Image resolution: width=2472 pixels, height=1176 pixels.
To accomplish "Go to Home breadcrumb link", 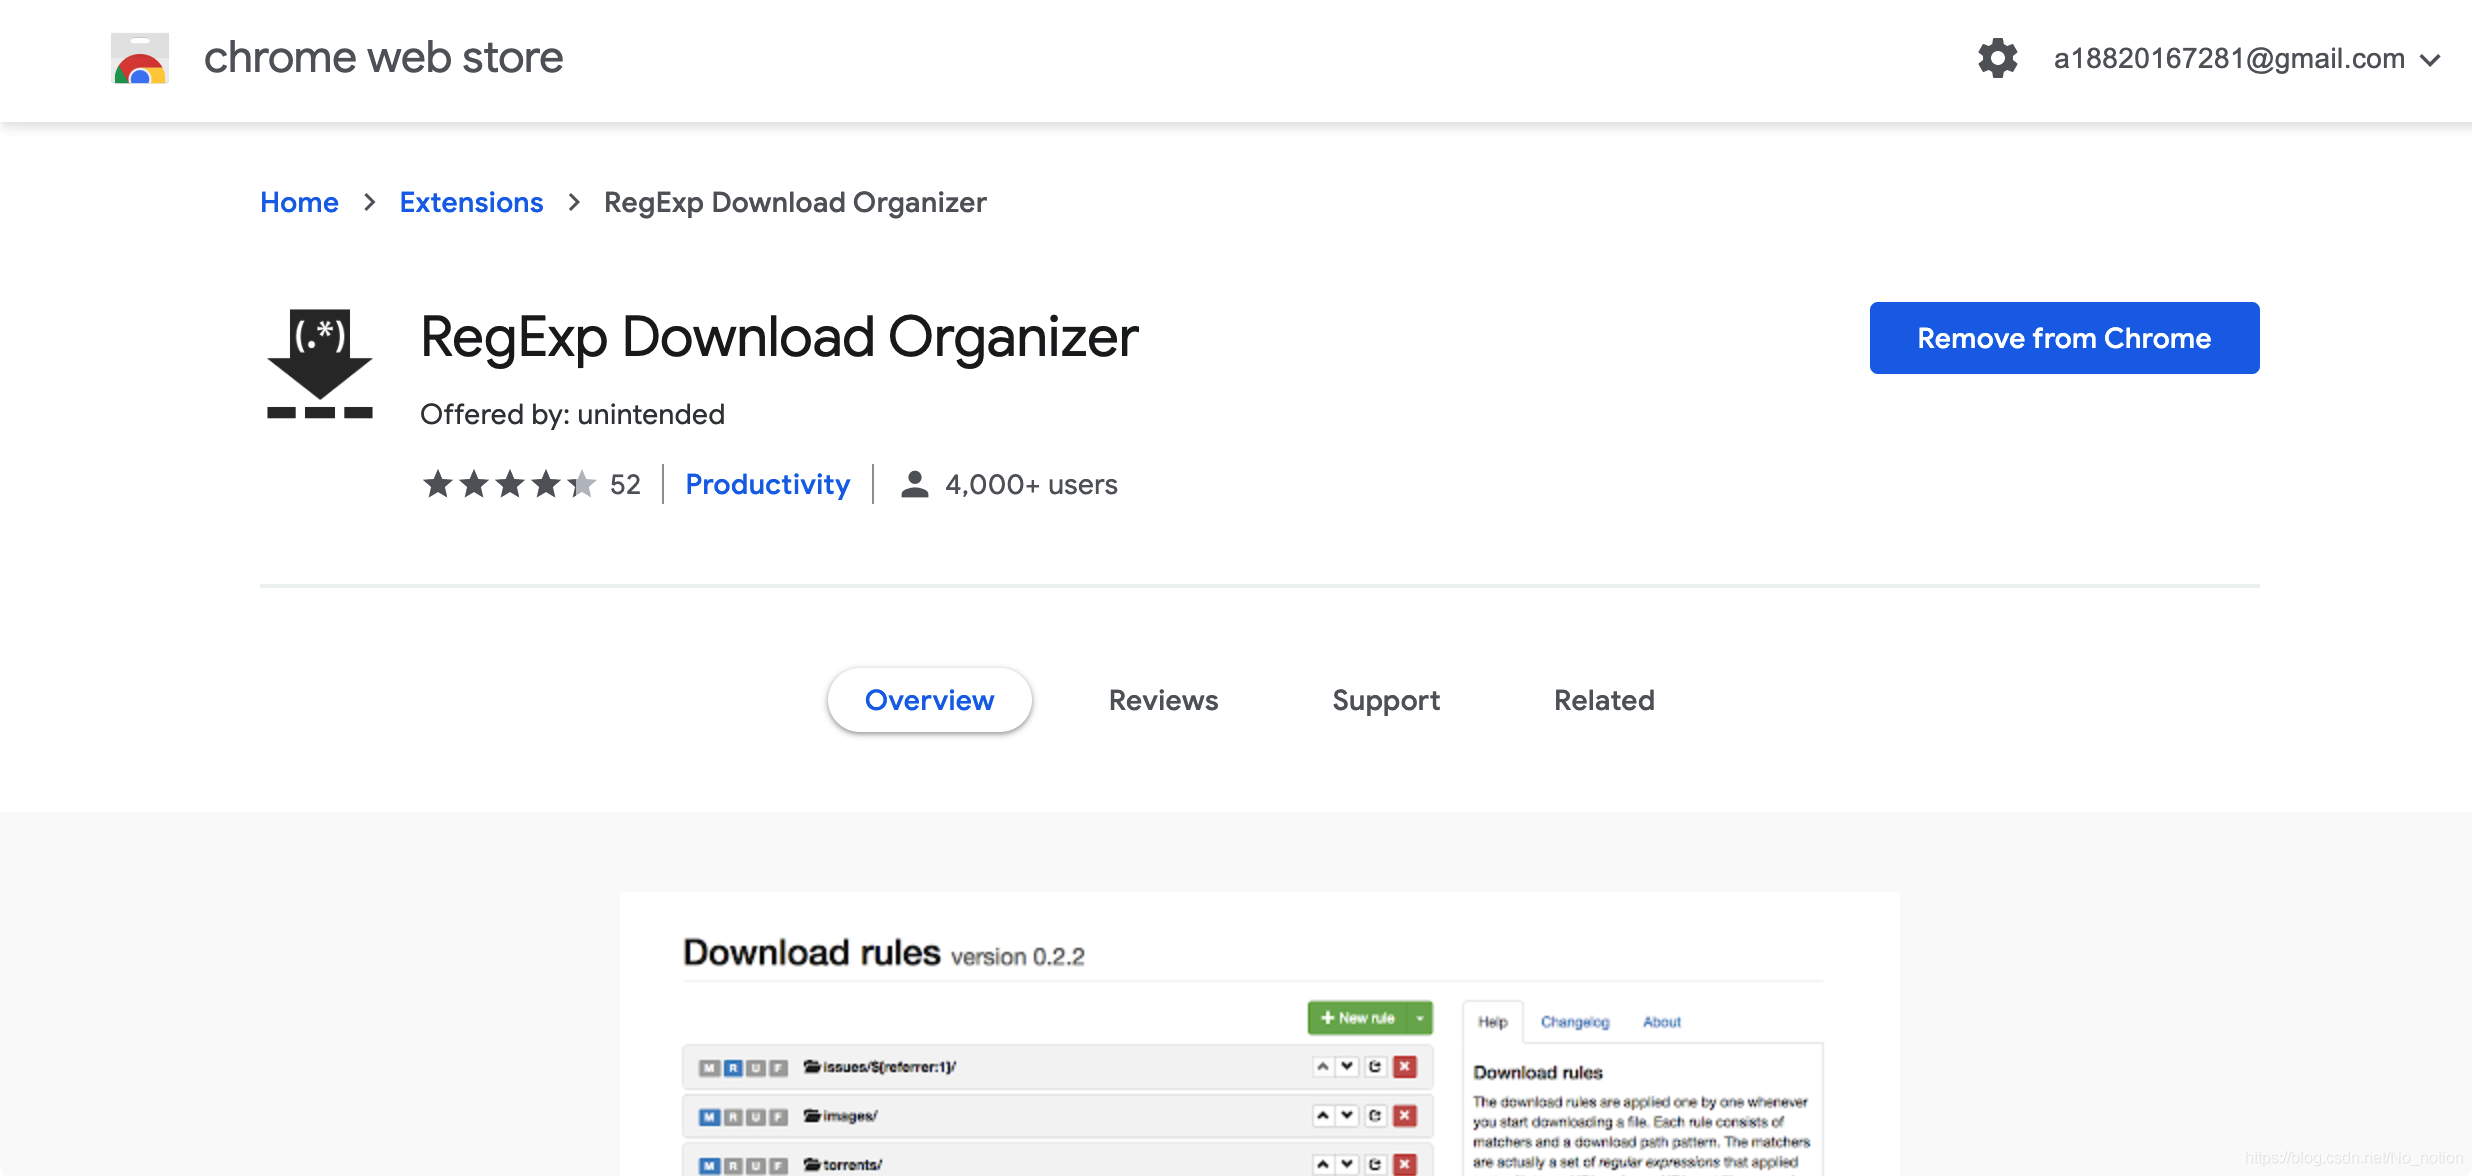I will (299, 202).
